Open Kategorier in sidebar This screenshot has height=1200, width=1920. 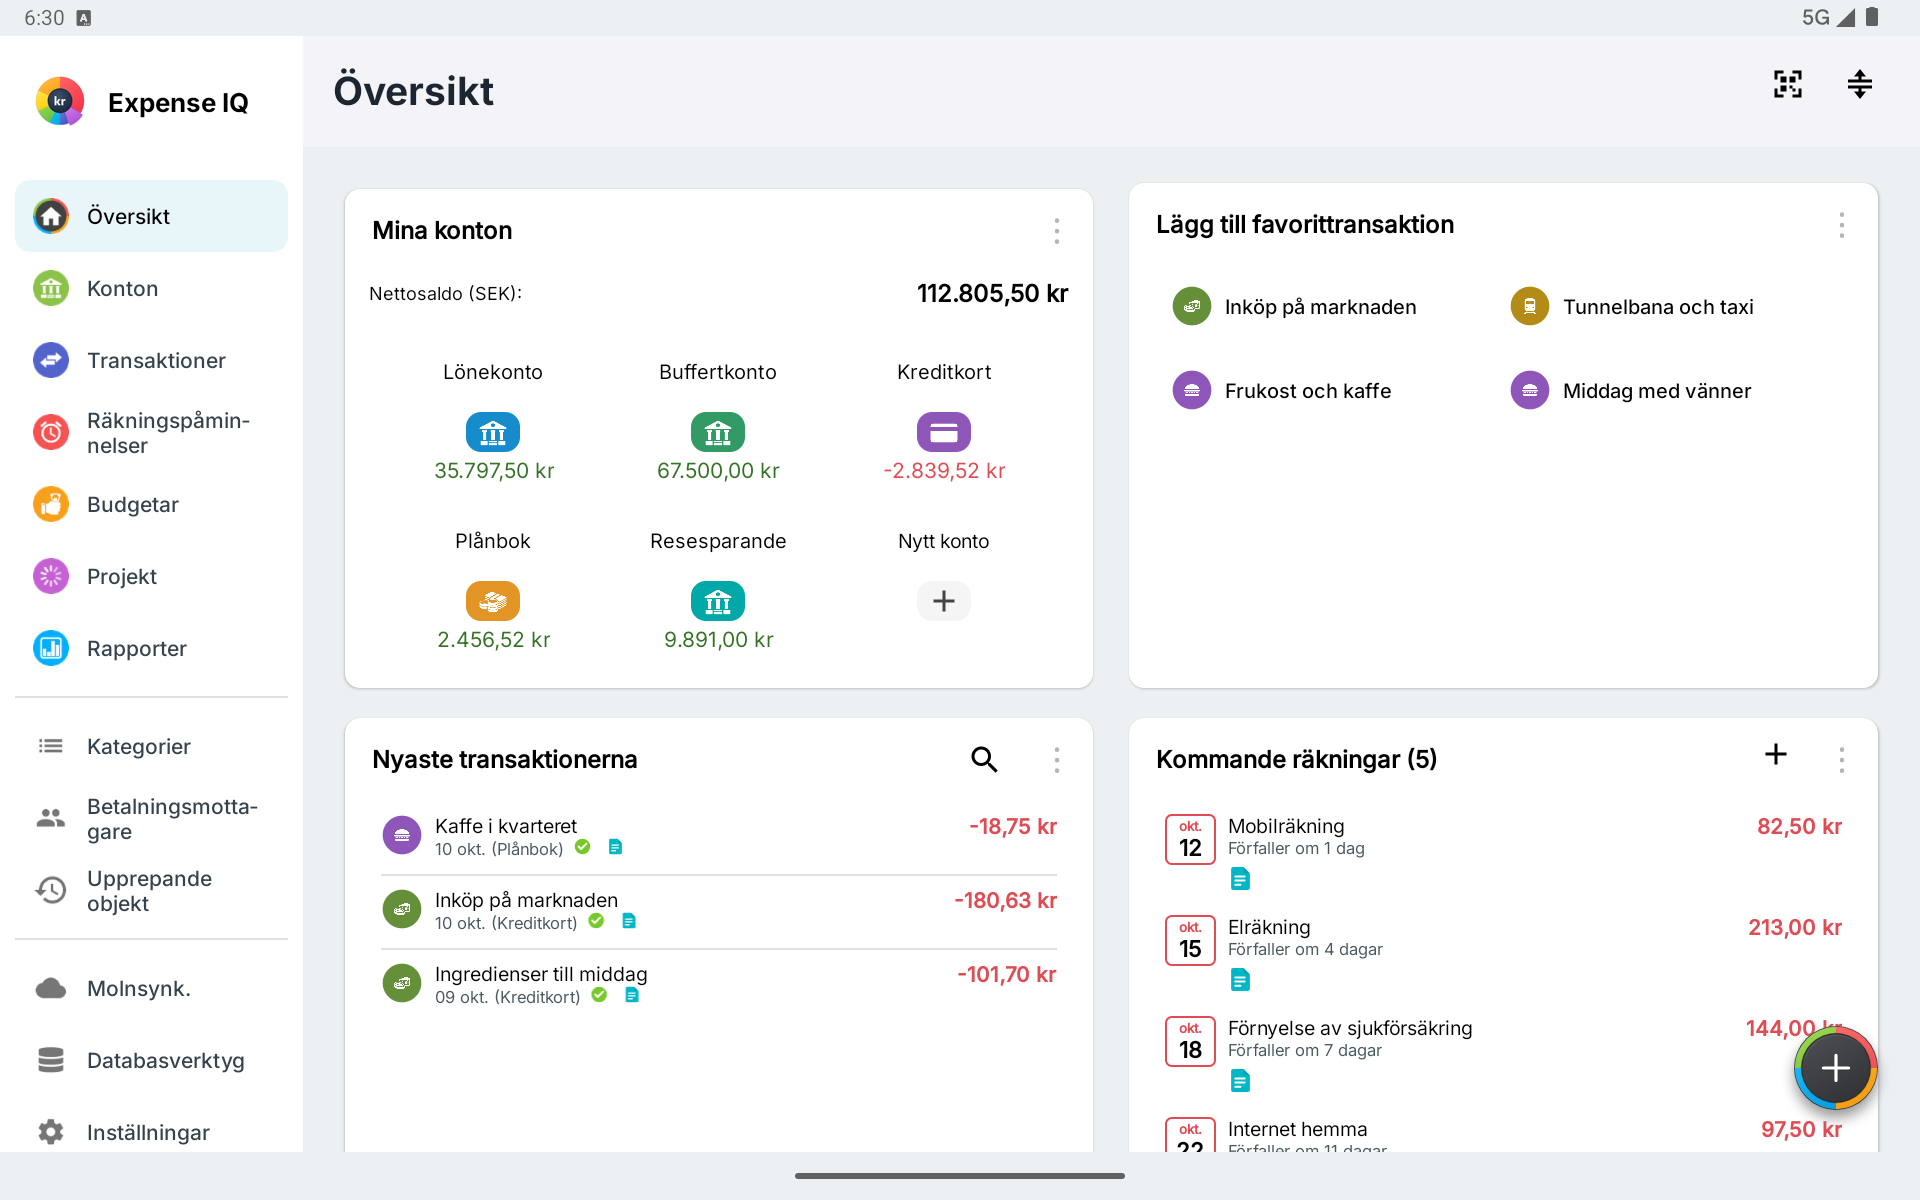click(x=151, y=747)
